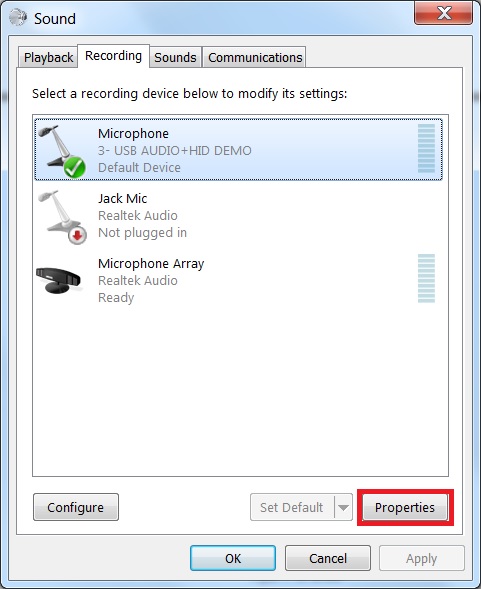Expand the Set Default dropdown arrow
This screenshot has width=481, height=589.
[343, 507]
